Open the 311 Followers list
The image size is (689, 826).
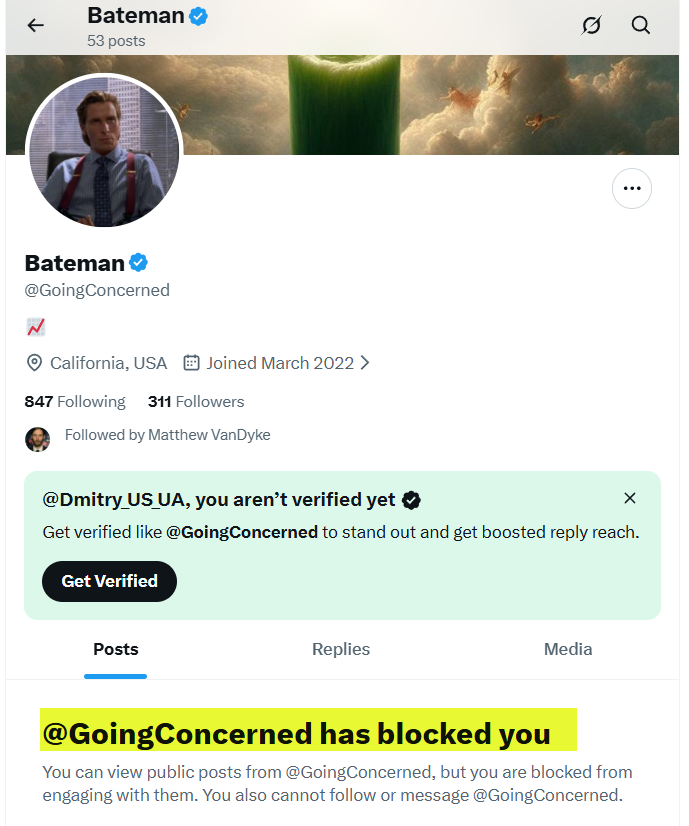coord(196,401)
